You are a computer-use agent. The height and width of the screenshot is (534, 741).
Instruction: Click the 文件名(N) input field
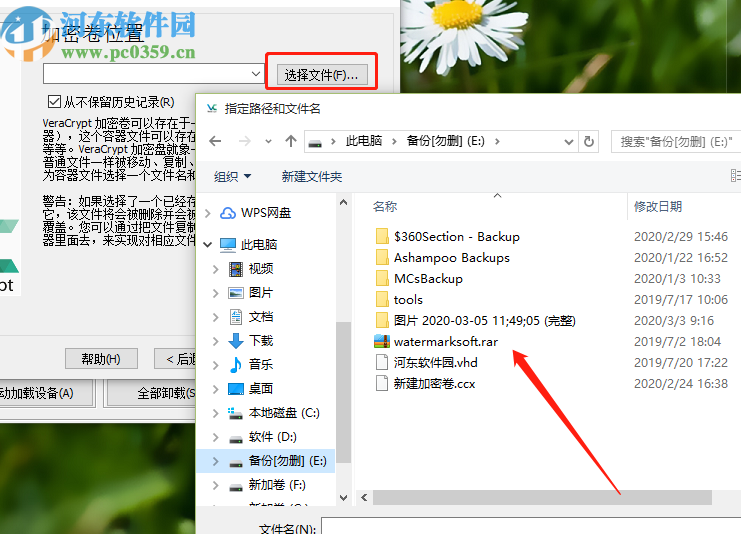click(x=531, y=525)
